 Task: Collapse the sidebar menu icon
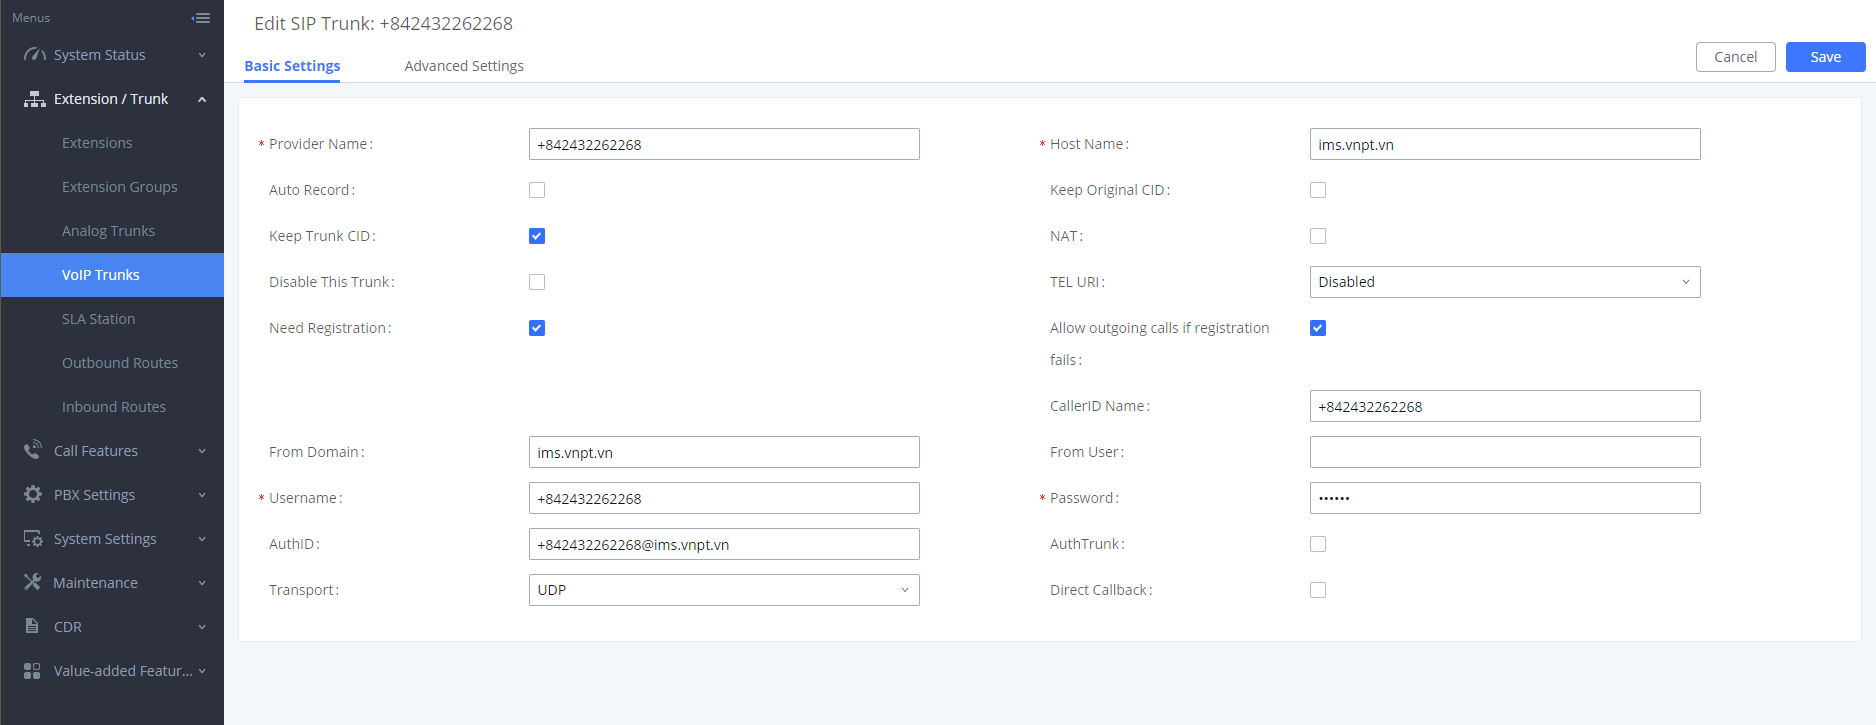201,18
